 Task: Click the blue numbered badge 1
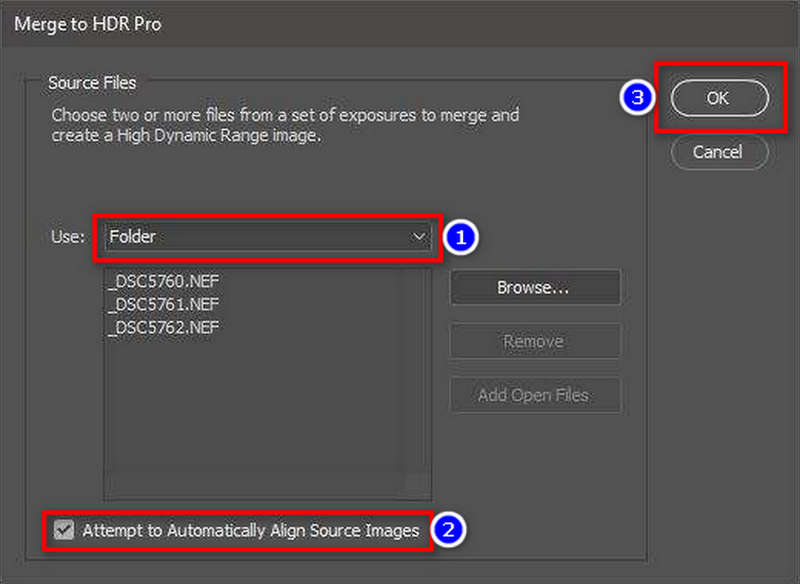pyautogui.click(x=461, y=236)
